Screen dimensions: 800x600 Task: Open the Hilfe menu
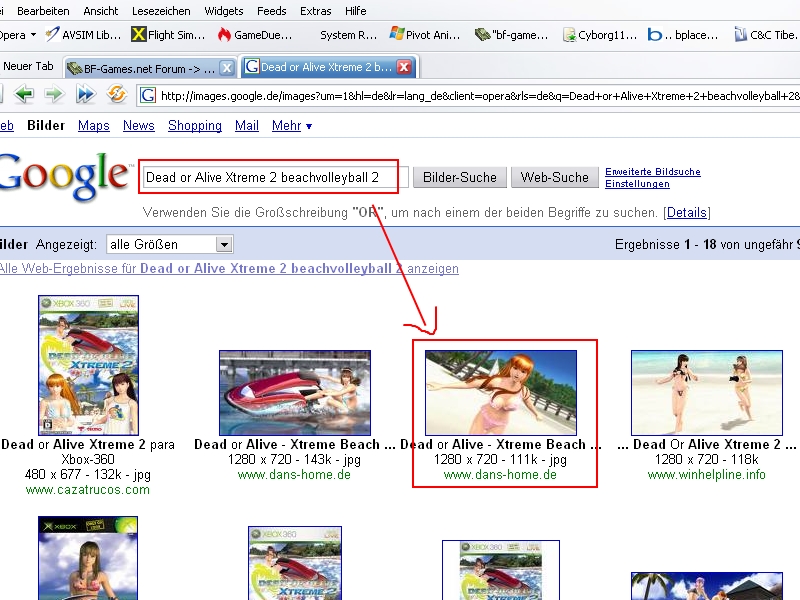355,11
